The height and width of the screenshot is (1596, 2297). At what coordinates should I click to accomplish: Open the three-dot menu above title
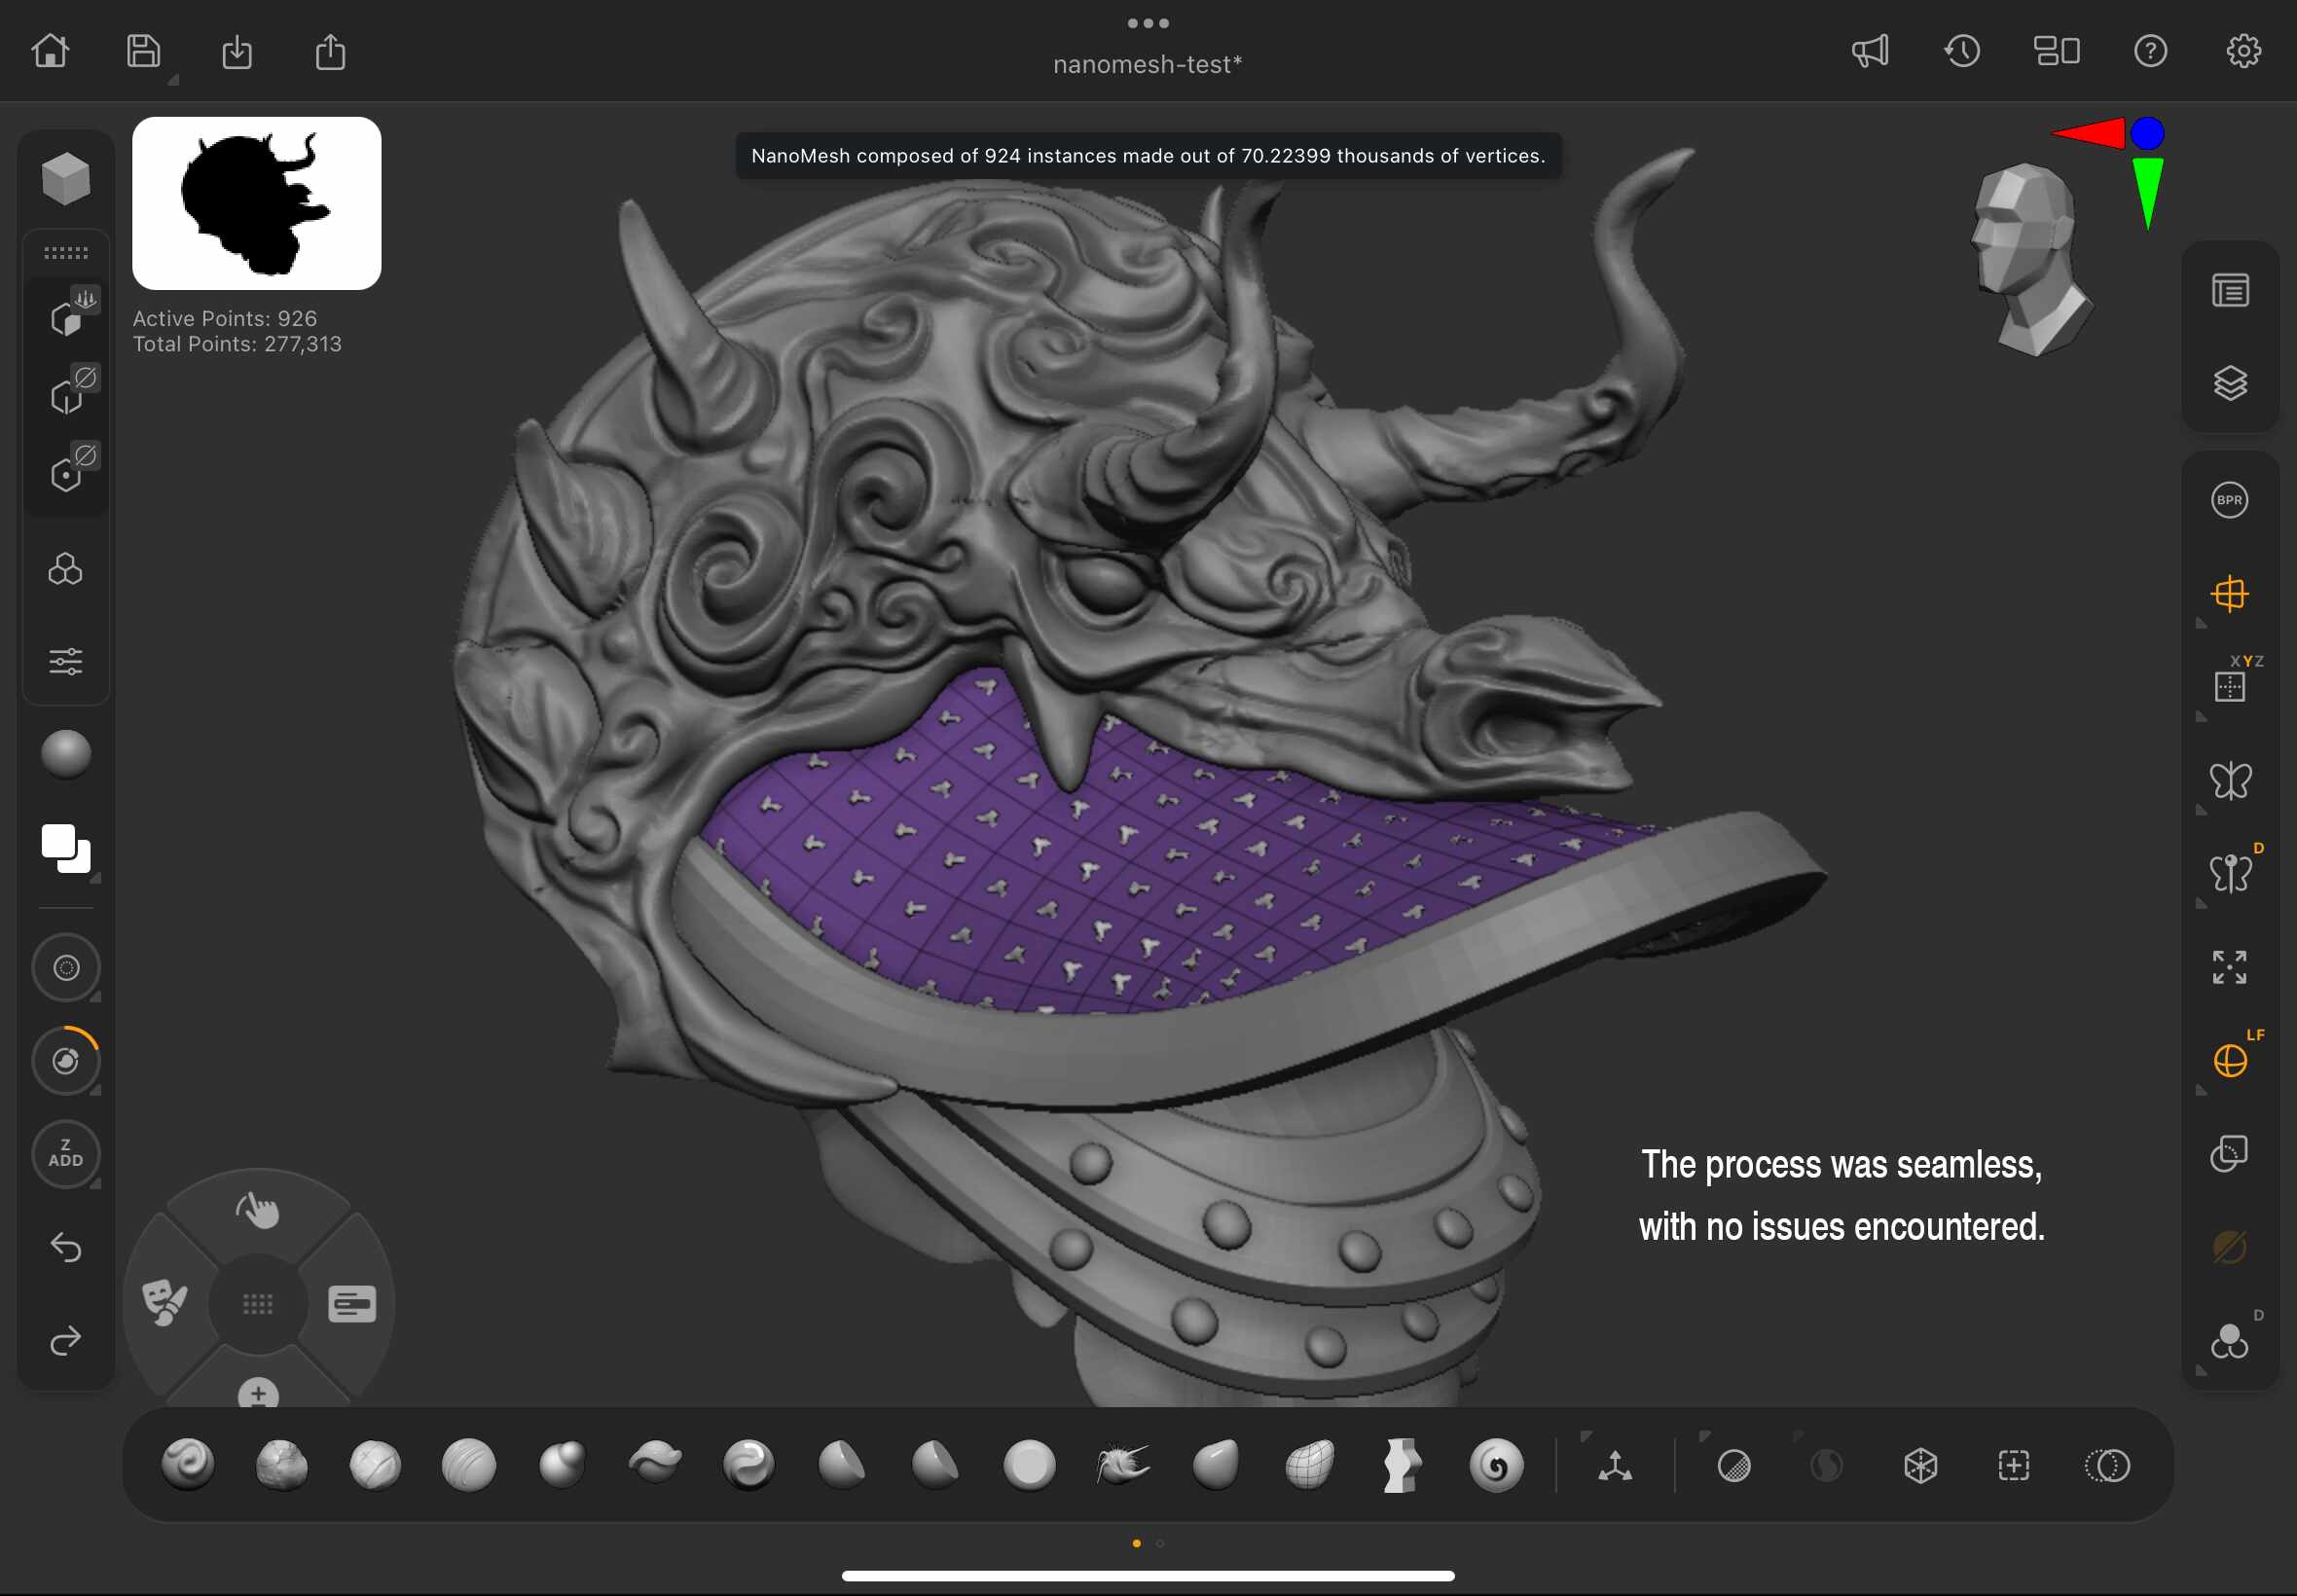coord(1147,23)
